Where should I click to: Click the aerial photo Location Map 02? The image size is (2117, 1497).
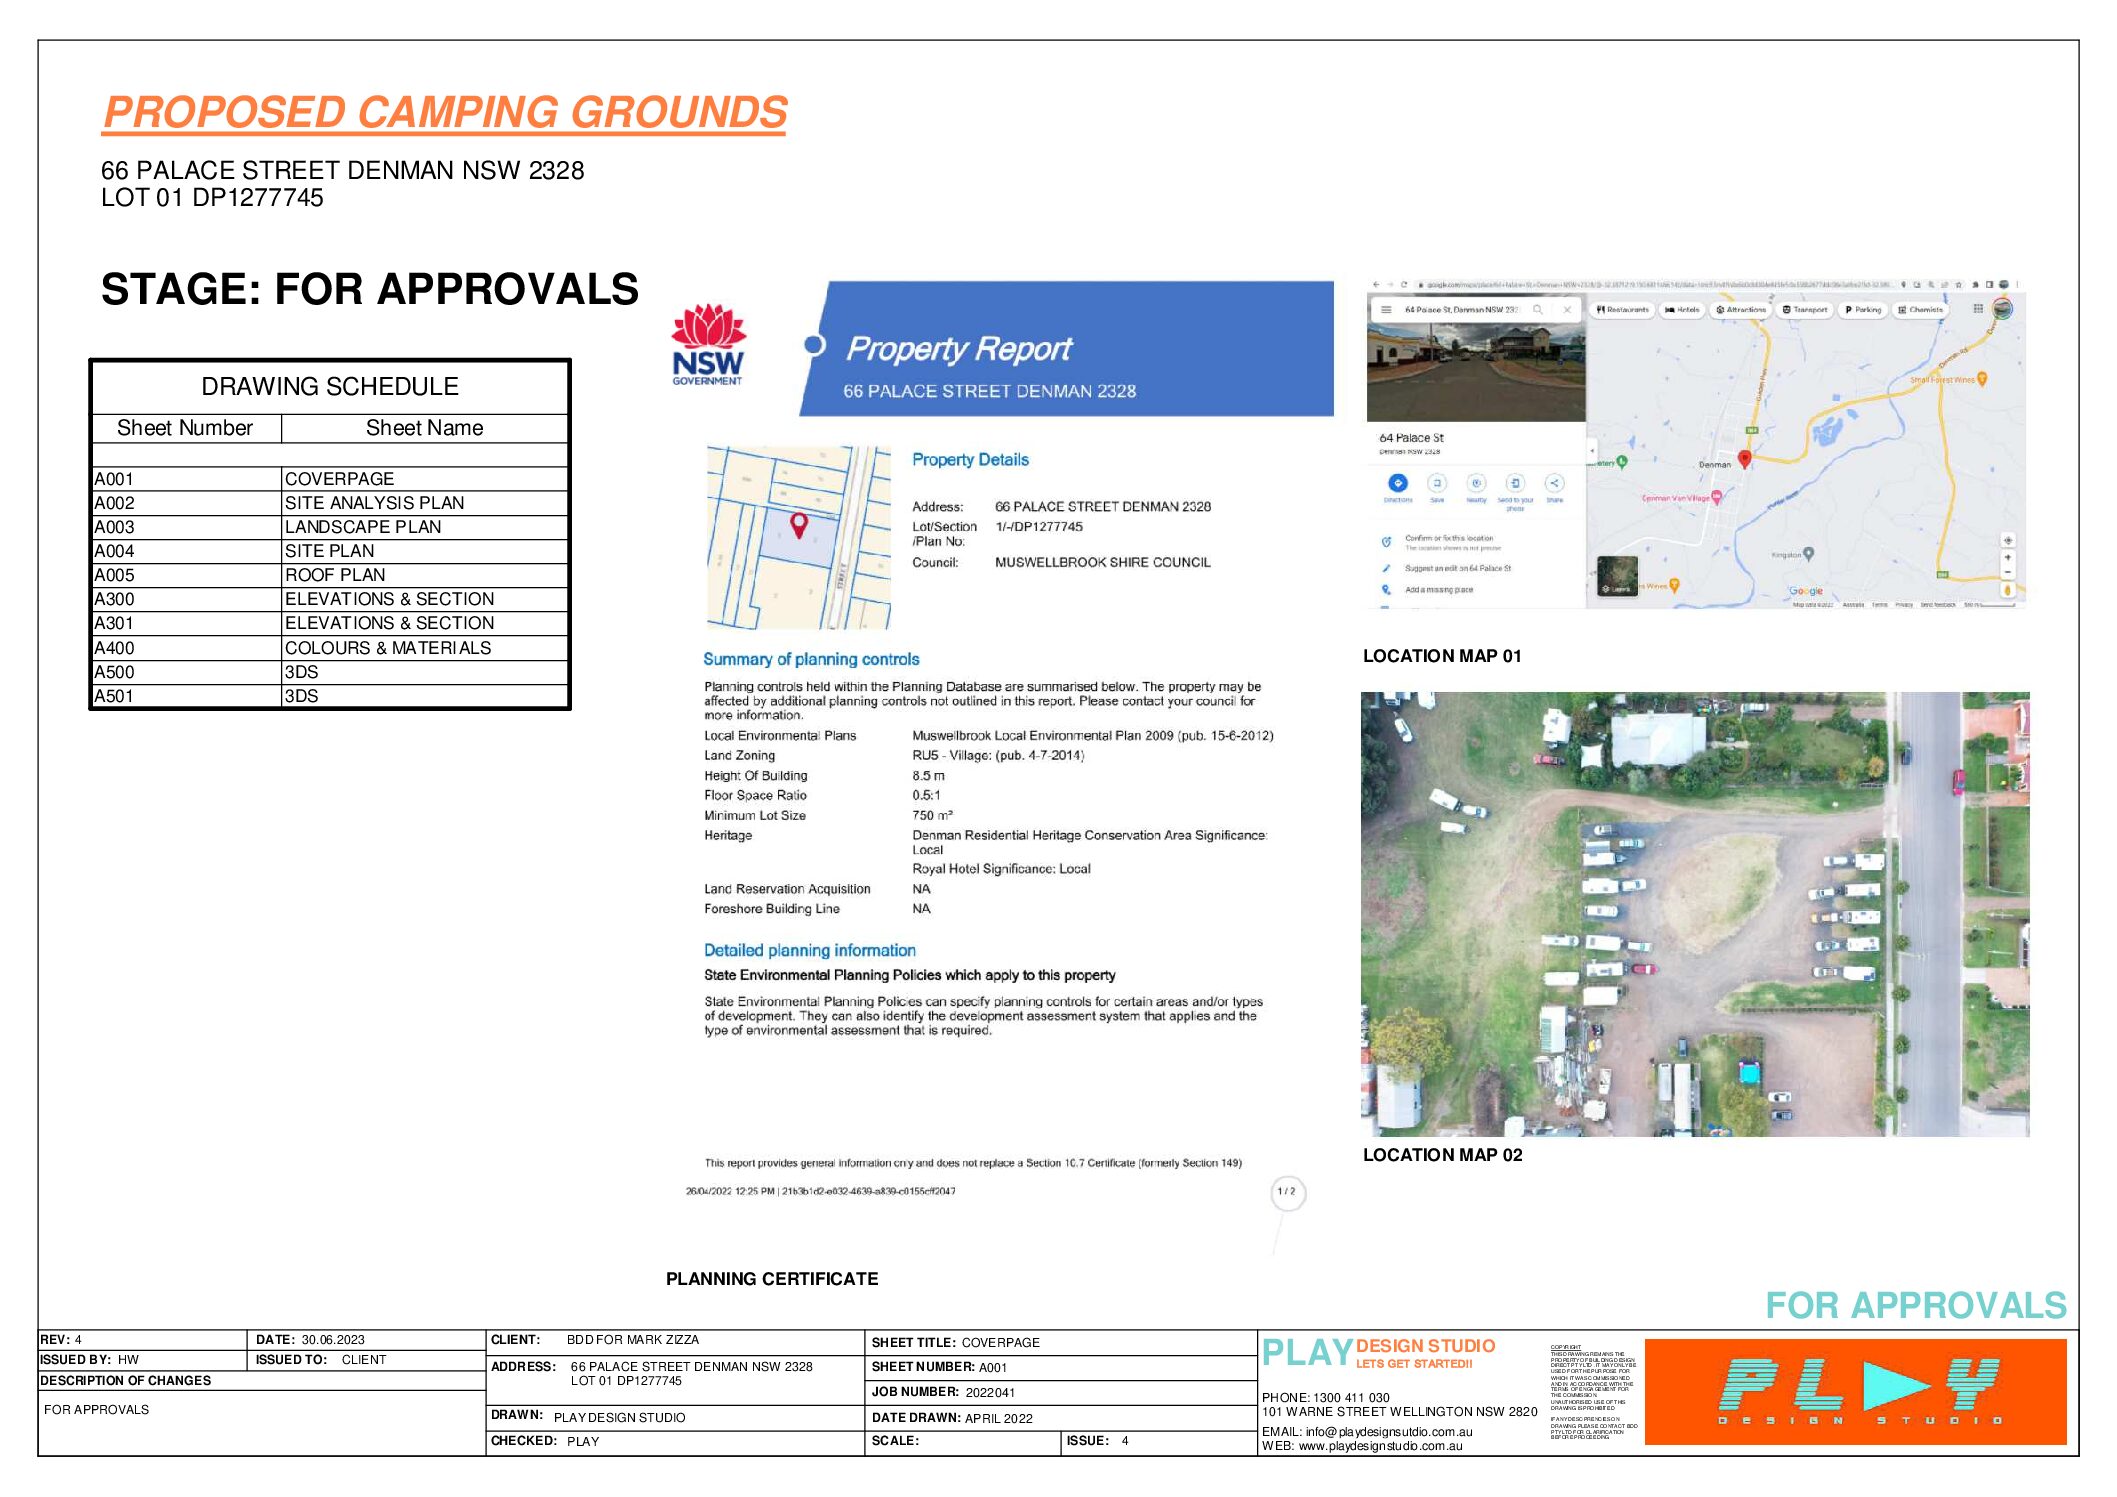pos(1695,914)
